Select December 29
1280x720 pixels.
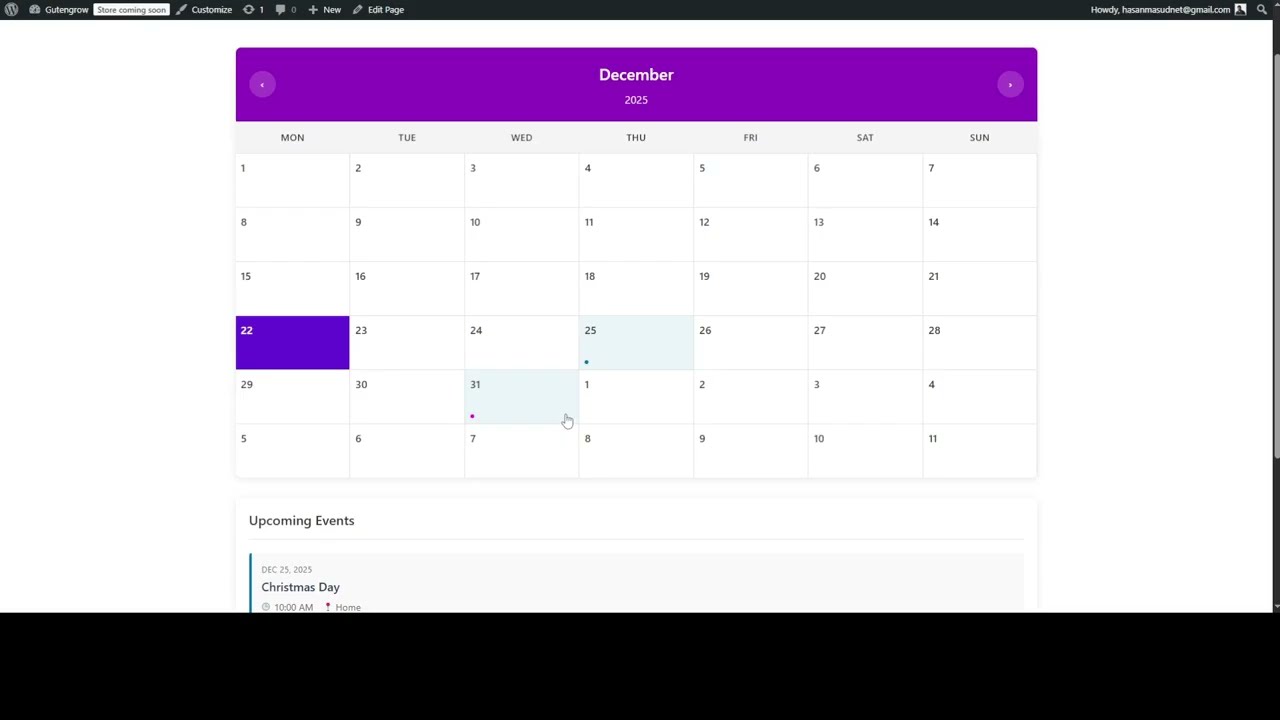tap(292, 396)
